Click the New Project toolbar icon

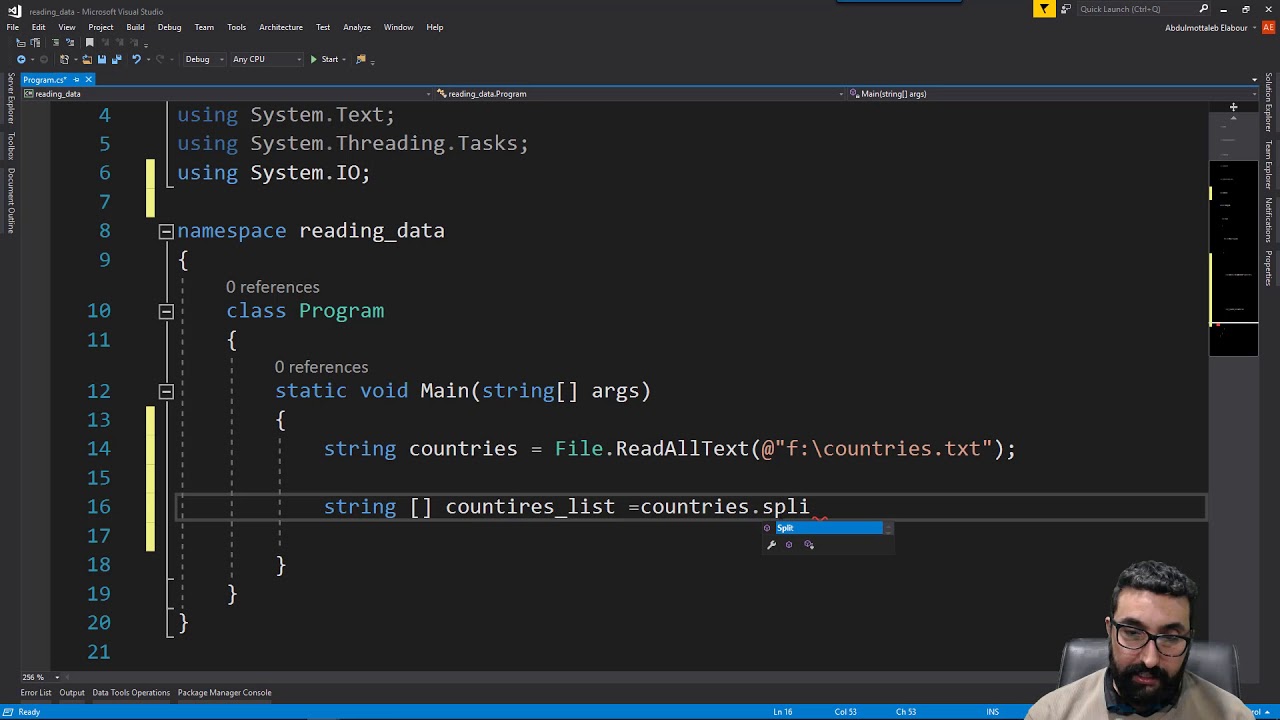click(x=64, y=59)
